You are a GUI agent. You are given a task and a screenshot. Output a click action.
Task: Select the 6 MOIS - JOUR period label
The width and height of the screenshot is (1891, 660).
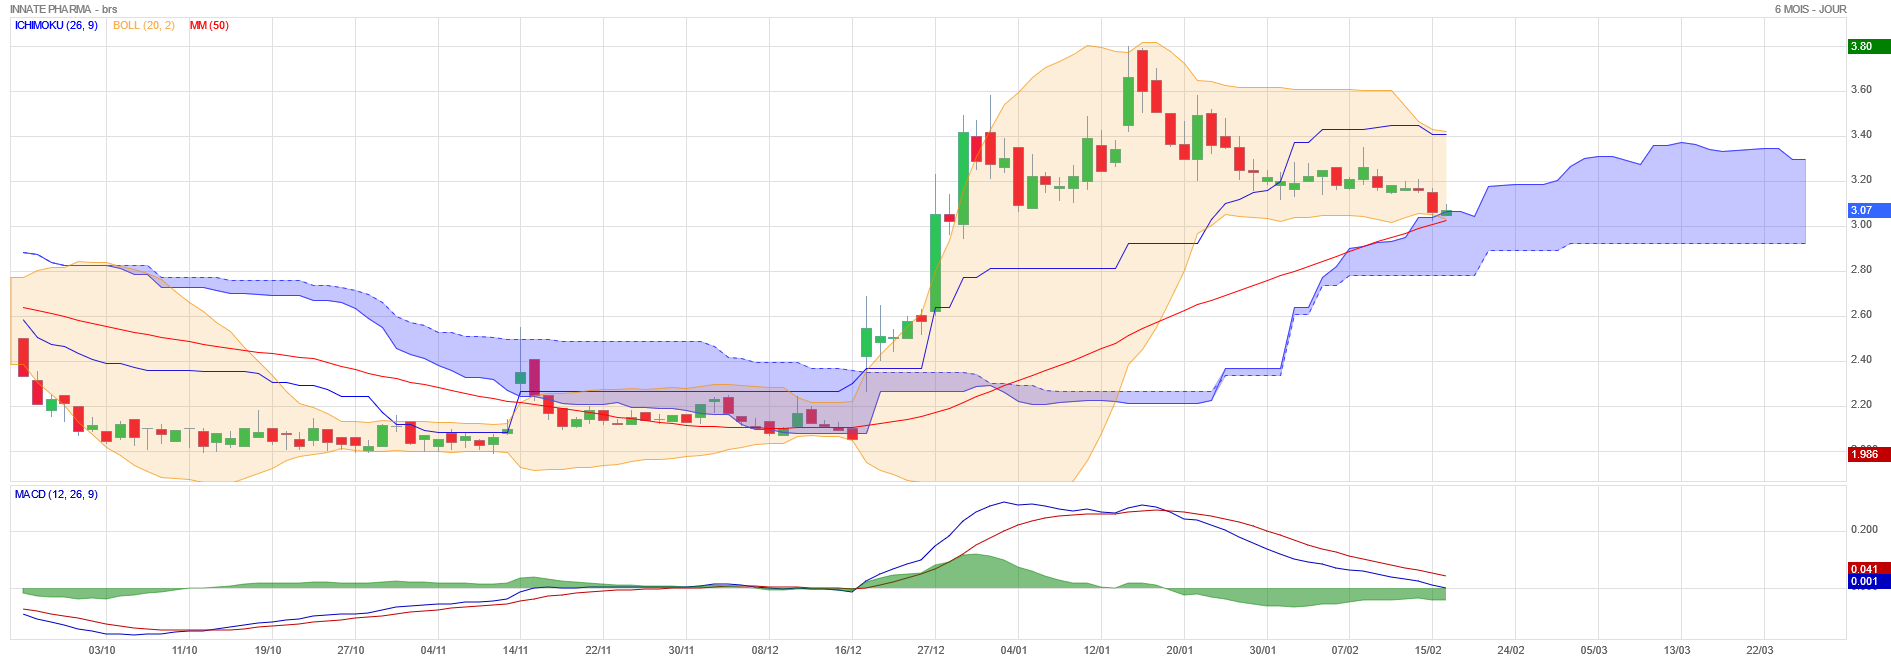coord(1811,9)
